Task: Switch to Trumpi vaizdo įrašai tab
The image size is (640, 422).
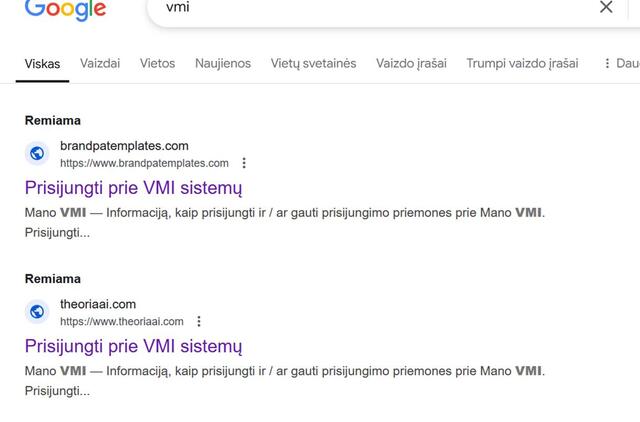Action: [x=522, y=63]
